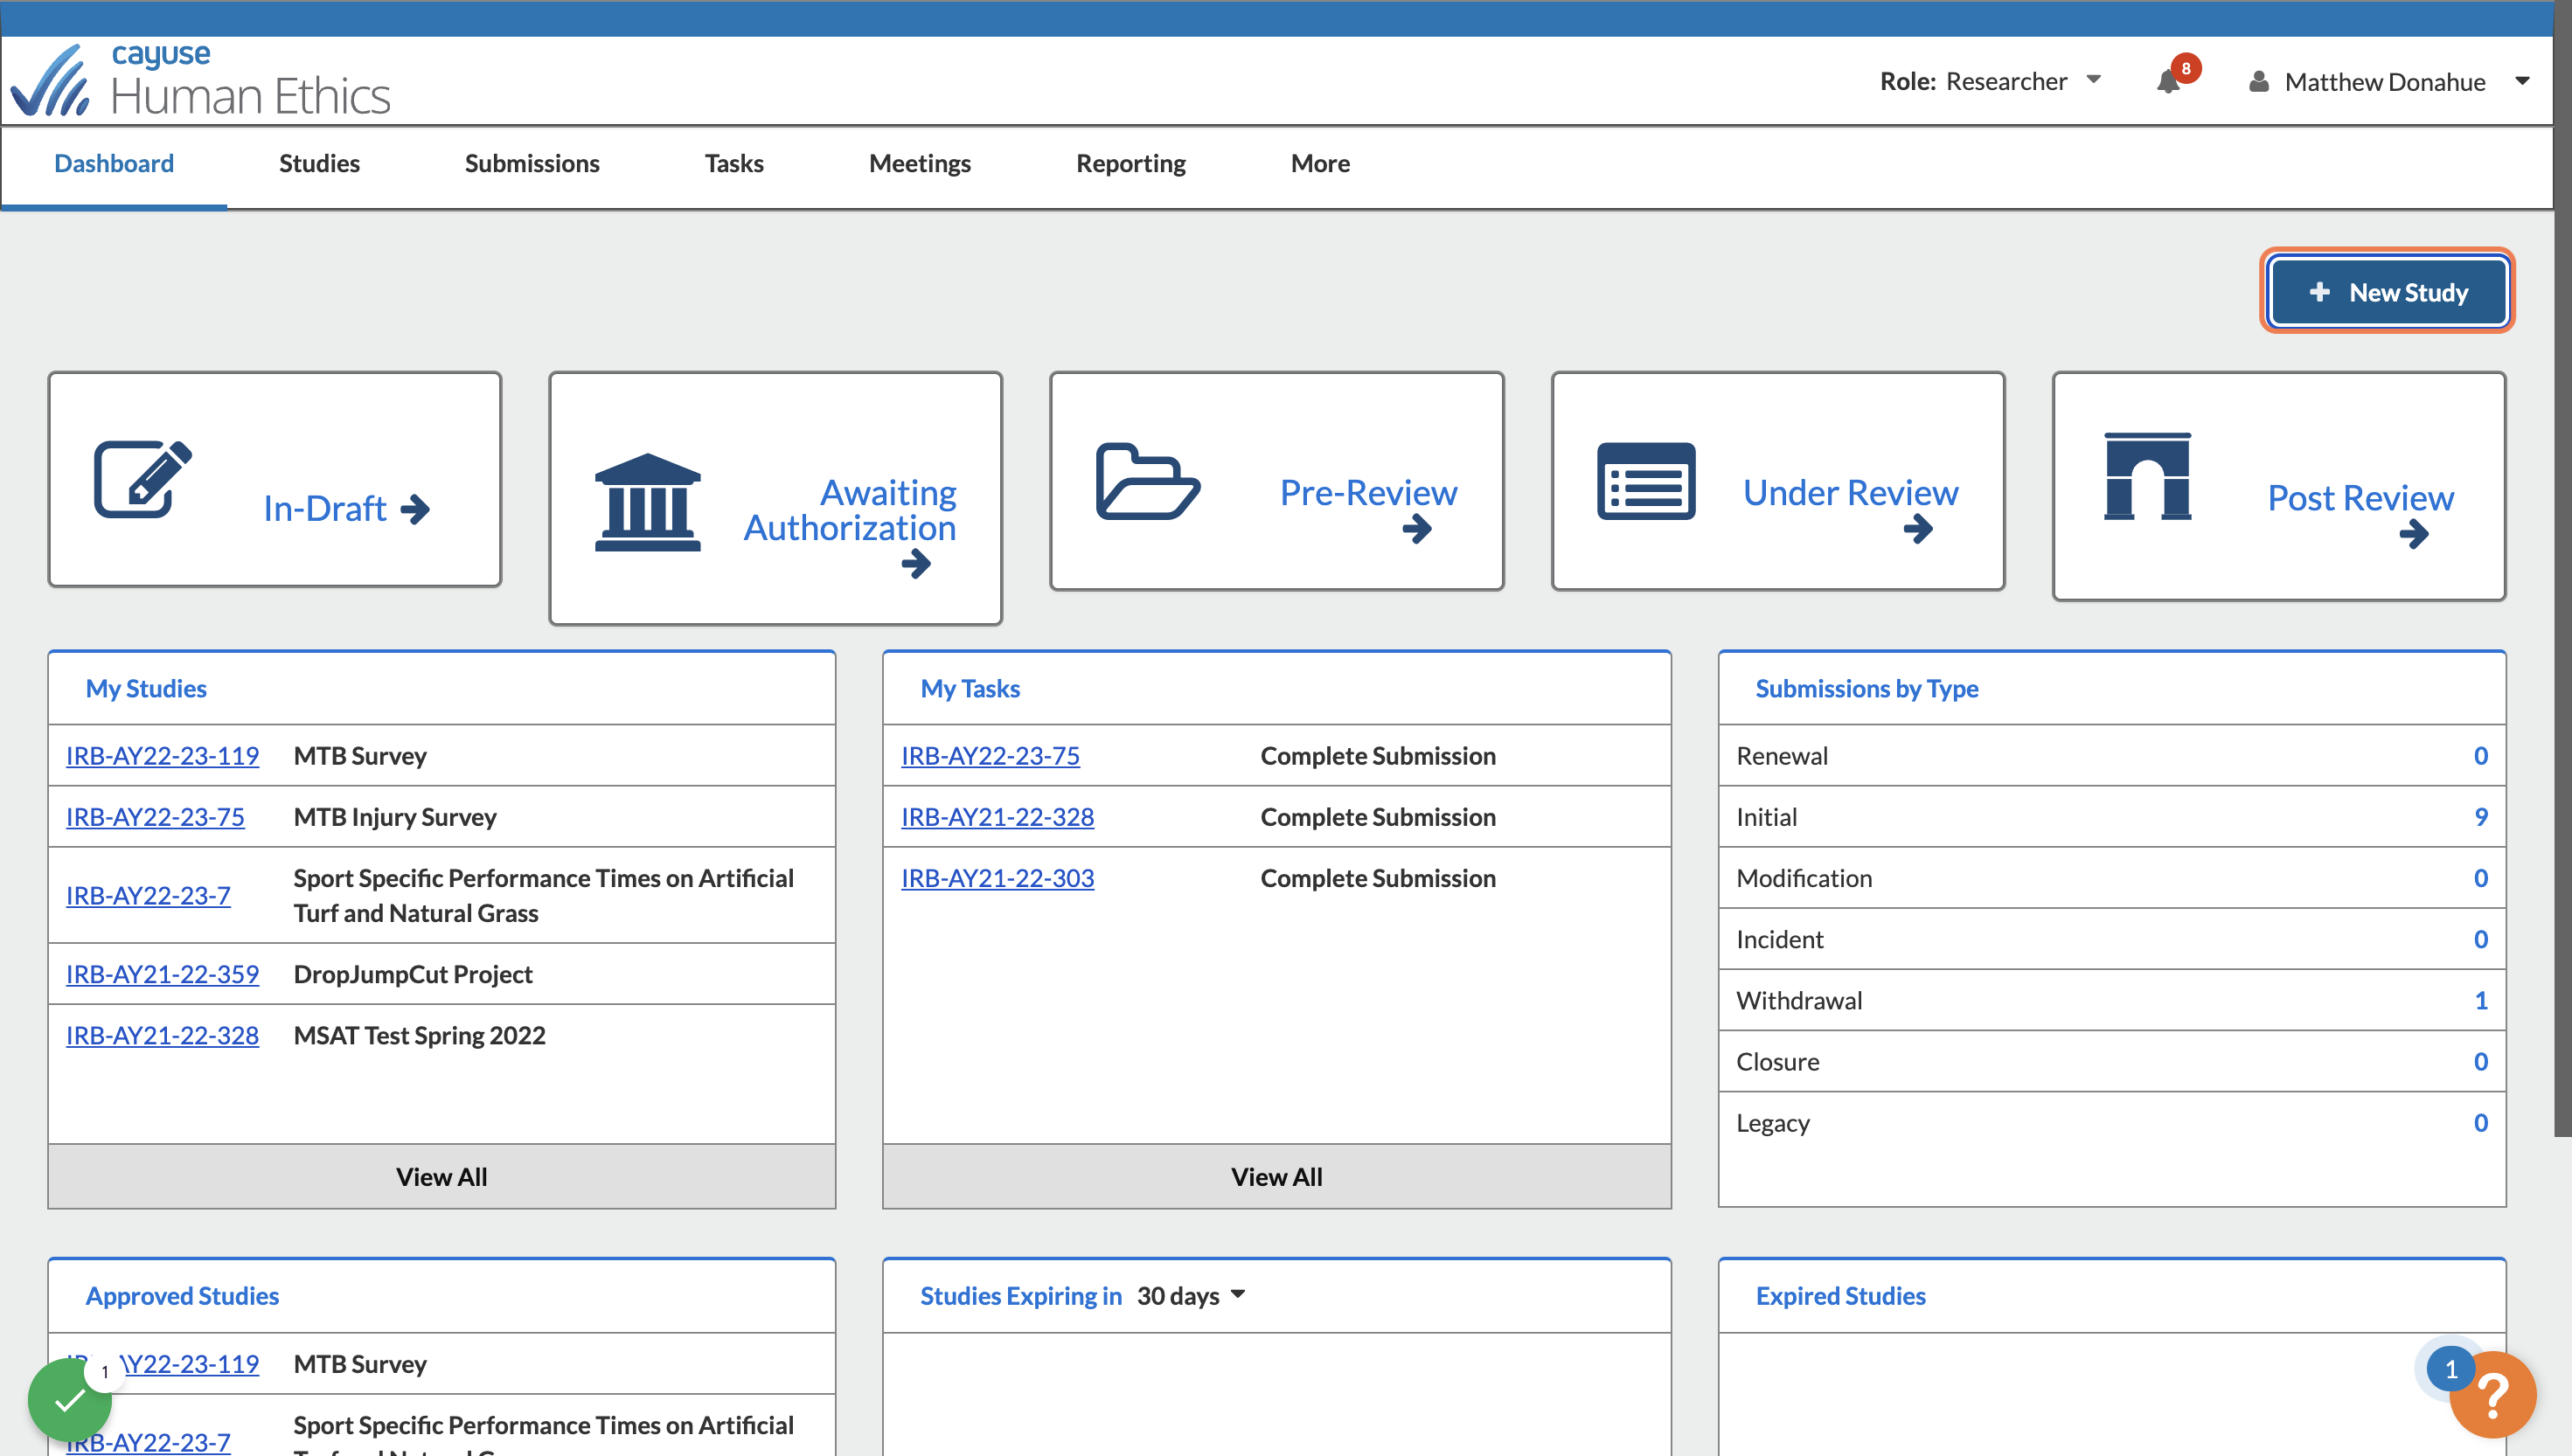The height and width of the screenshot is (1456, 2572).
Task: Click the Withdrawal submissions count 1
Action: pyautogui.click(x=2480, y=999)
